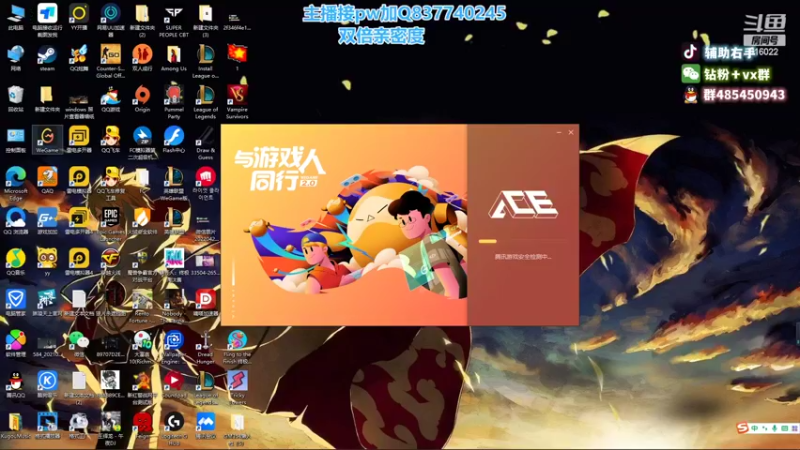Launch the QQ炫舞 winged shortcut
800x450 pixels.
coord(79,58)
